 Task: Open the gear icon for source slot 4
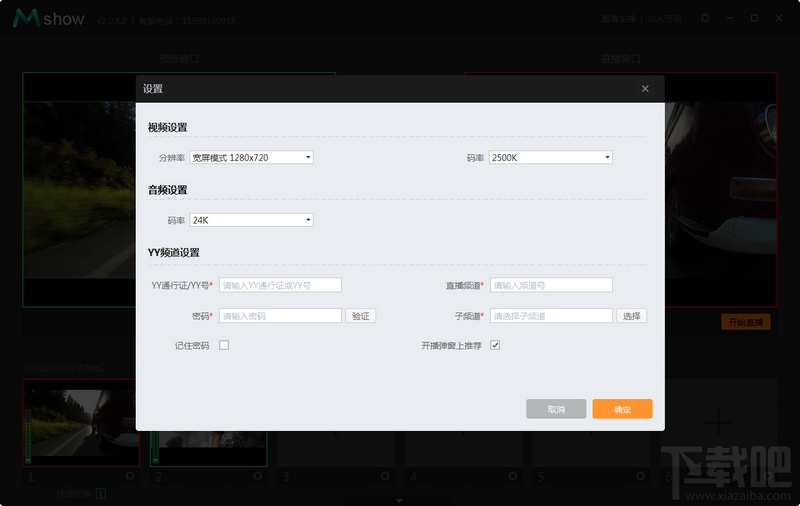[x=513, y=476]
